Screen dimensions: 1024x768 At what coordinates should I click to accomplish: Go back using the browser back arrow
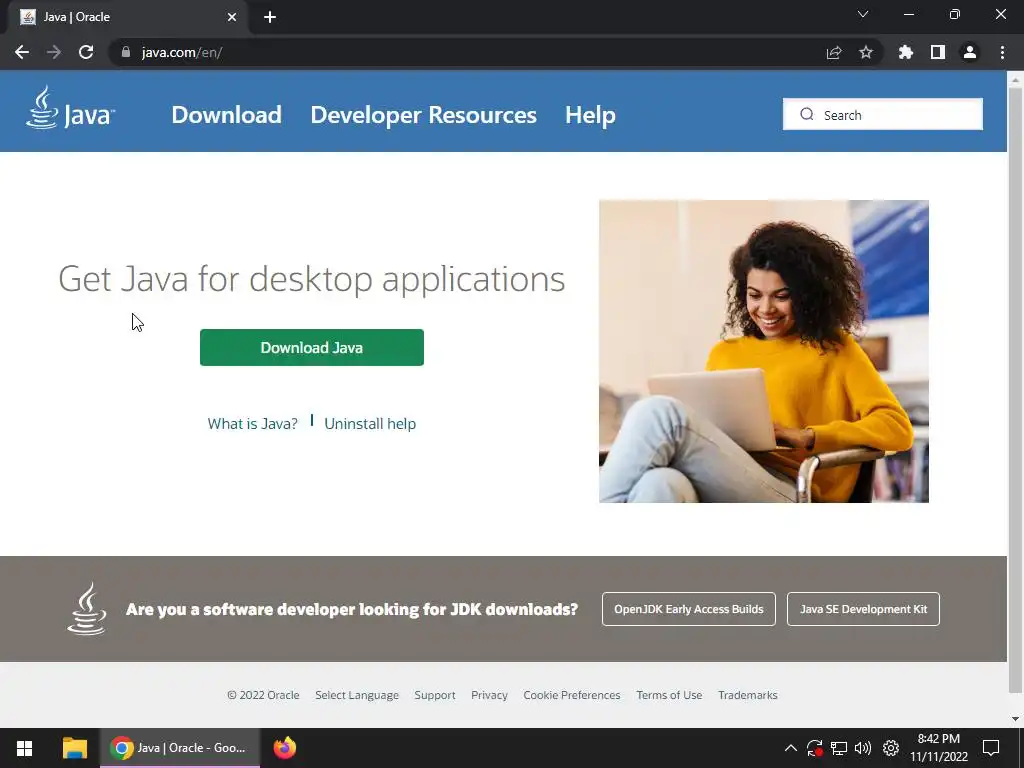22,52
